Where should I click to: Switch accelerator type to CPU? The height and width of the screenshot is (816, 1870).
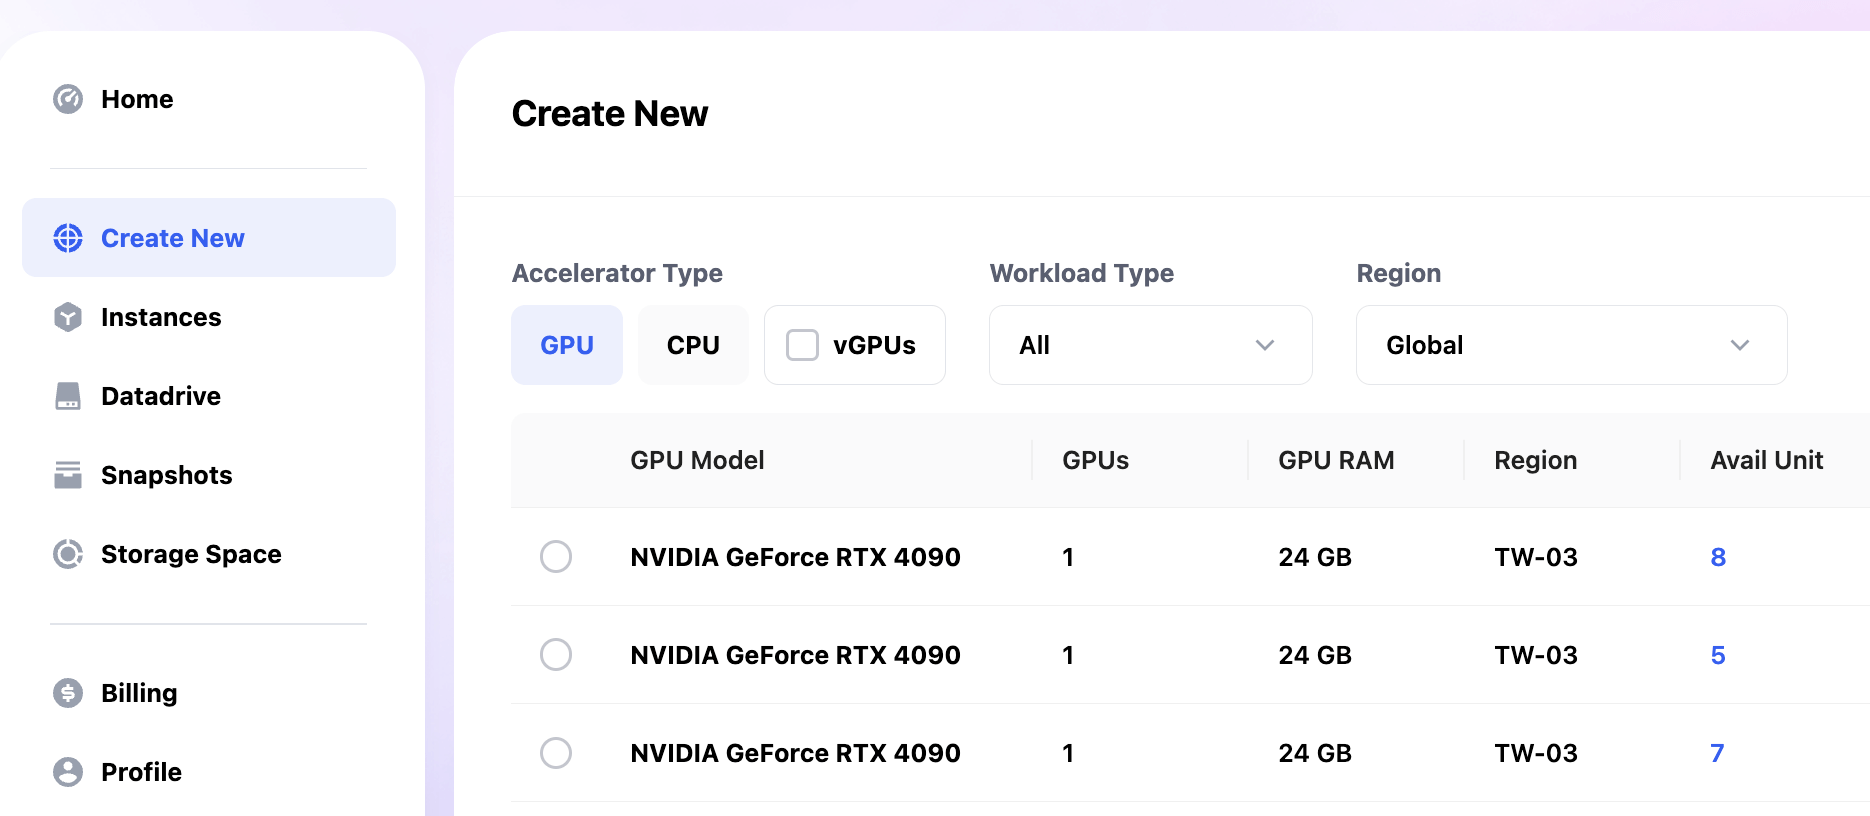point(693,345)
